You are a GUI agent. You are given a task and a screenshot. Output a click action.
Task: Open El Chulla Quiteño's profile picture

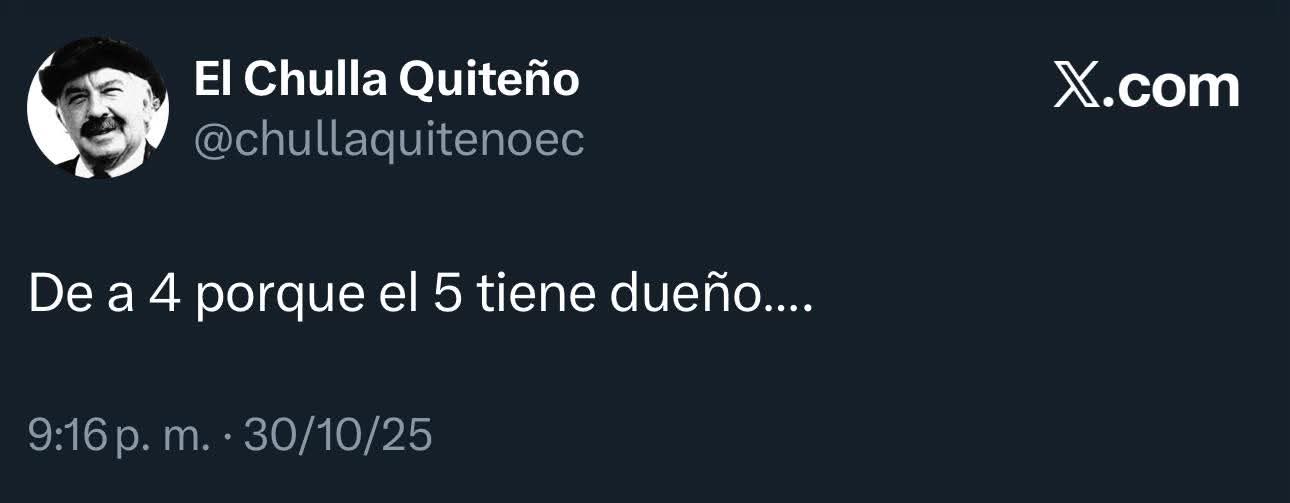pyautogui.click(x=97, y=109)
